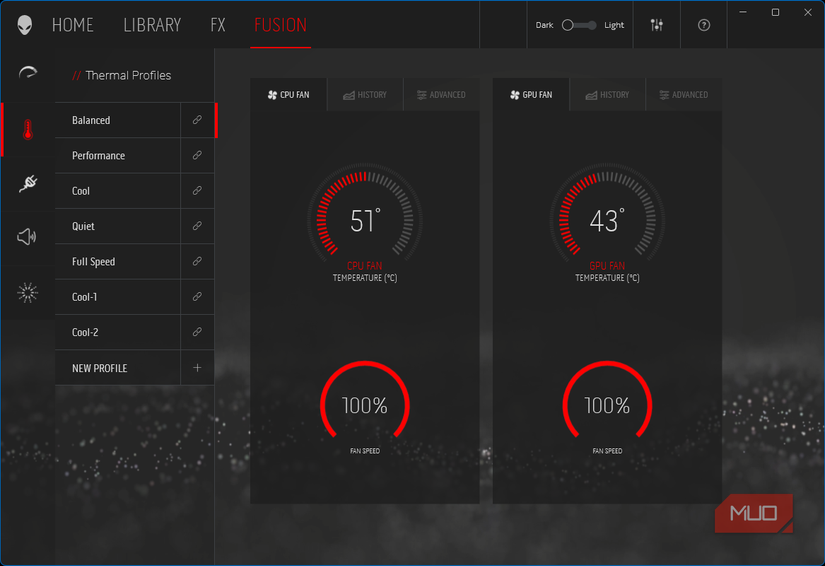Select the CPU FAN tab
This screenshot has width=825, height=566.
(288, 95)
